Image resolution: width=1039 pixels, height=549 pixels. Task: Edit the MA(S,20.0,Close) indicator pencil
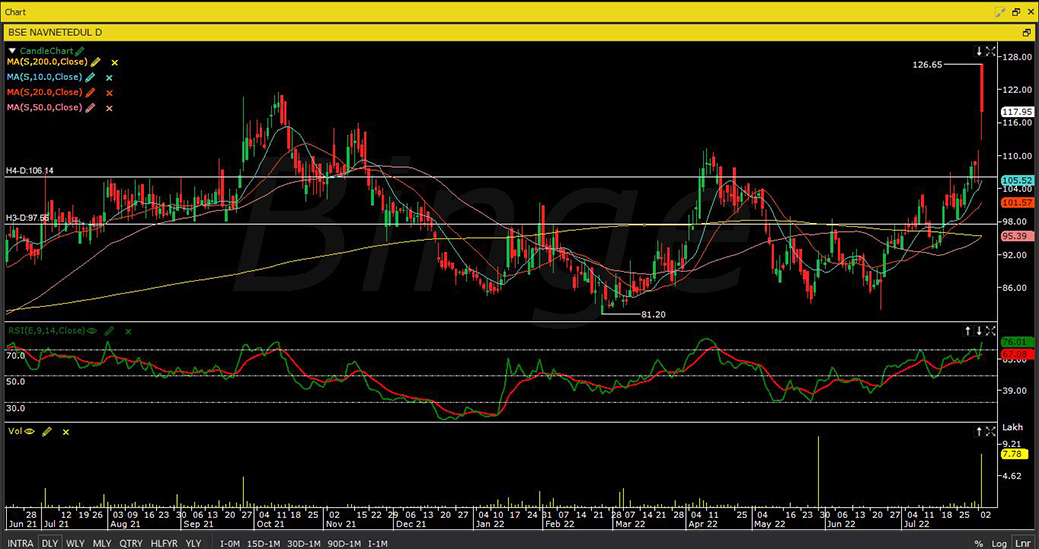coord(91,92)
